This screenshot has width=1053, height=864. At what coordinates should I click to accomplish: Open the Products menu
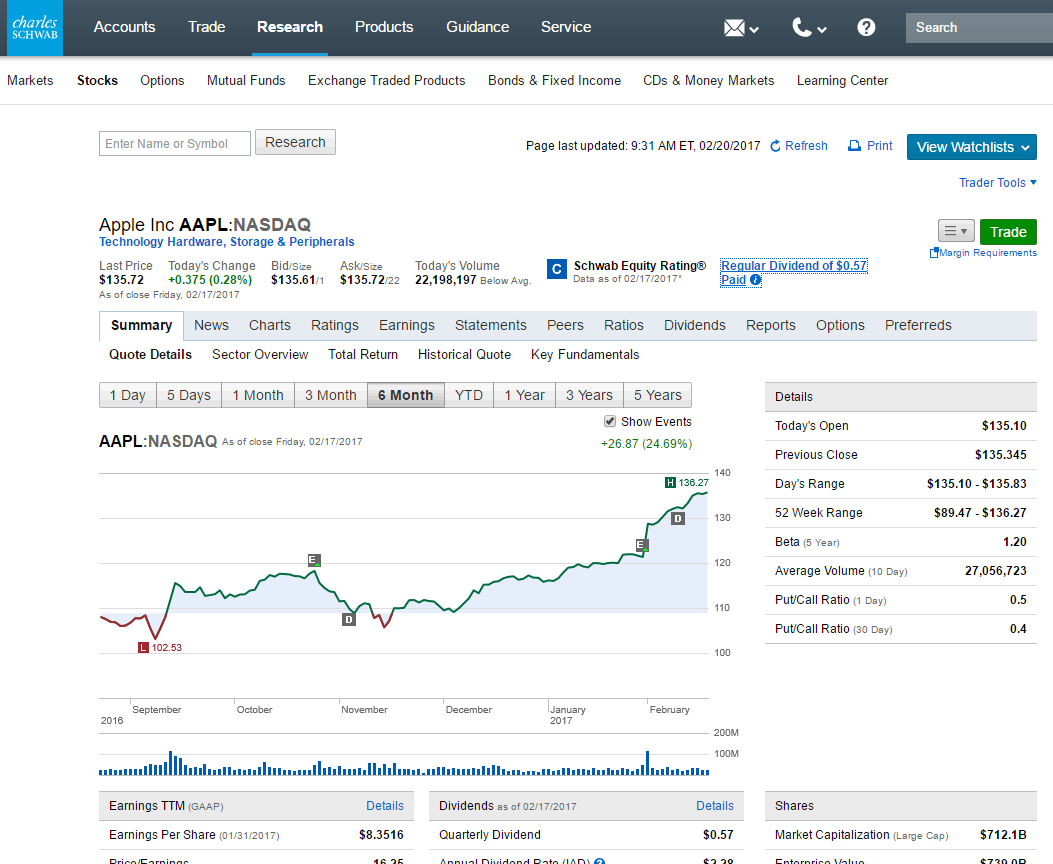coord(383,28)
